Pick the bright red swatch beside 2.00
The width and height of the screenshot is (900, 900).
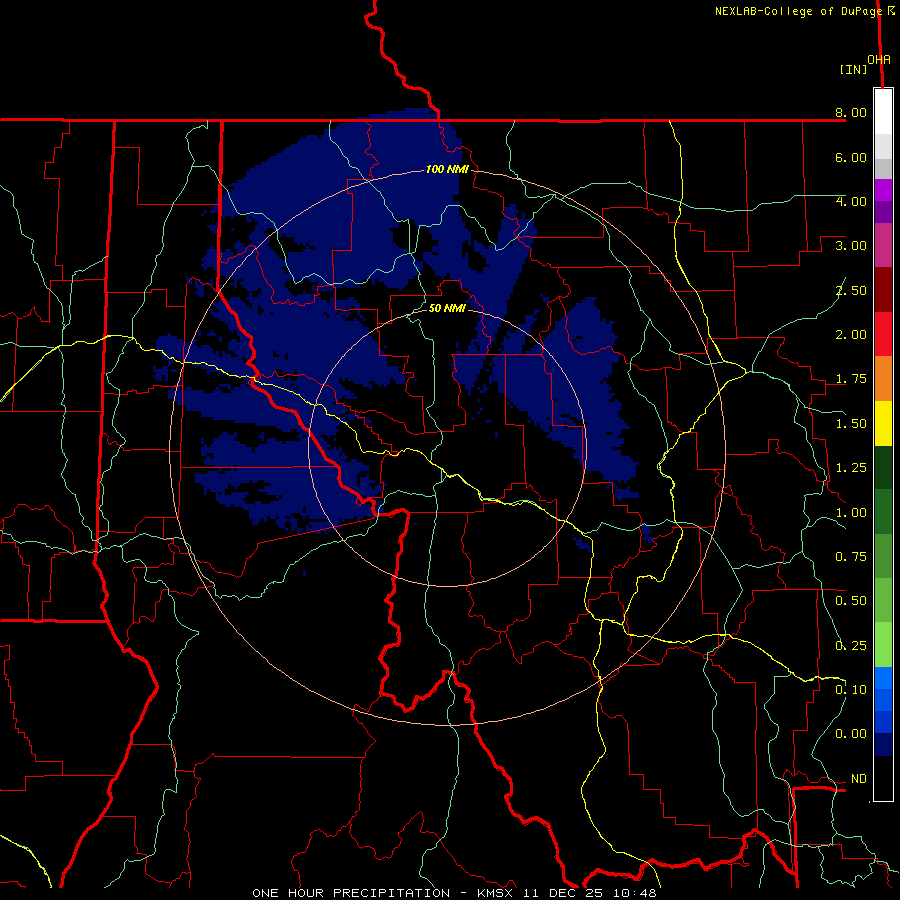pyautogui.click(x=883, y=334)
